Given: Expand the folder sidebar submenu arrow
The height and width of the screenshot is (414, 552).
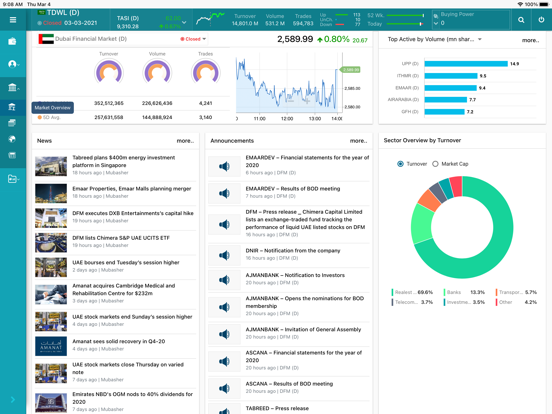Looking at the screenshot, I should click(18, 180).
